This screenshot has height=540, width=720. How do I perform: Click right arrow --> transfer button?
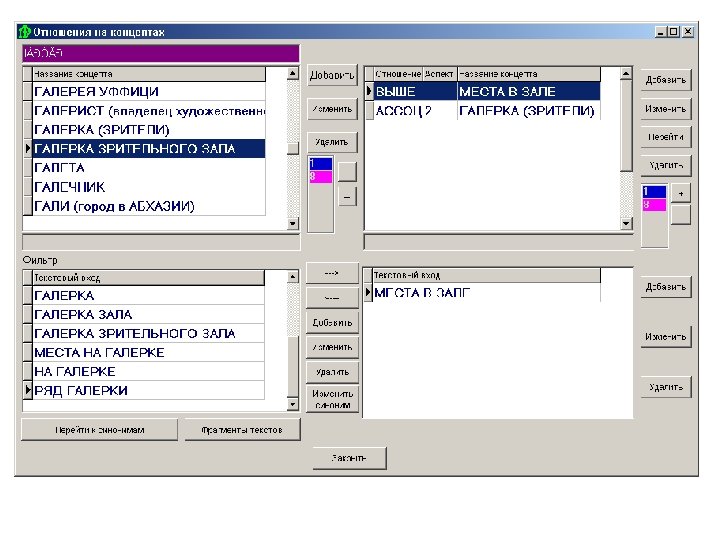tap(332, 273)
